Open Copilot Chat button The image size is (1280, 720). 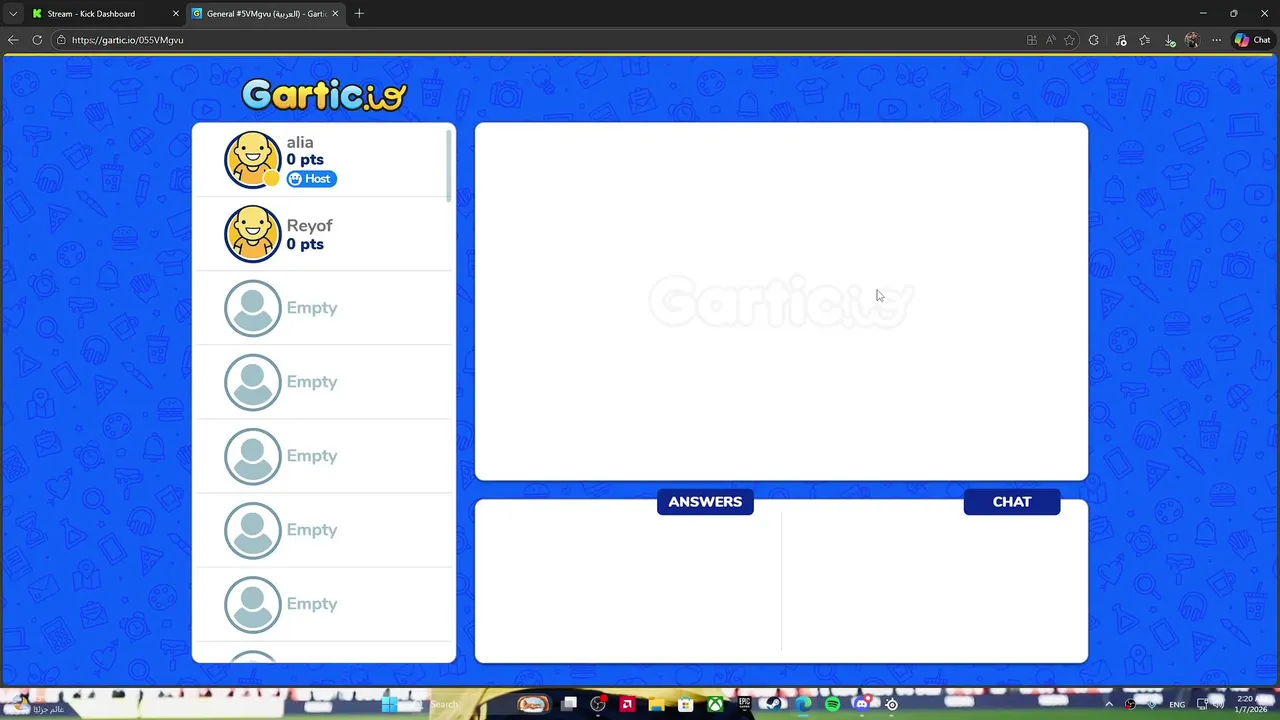(1253, 40)
